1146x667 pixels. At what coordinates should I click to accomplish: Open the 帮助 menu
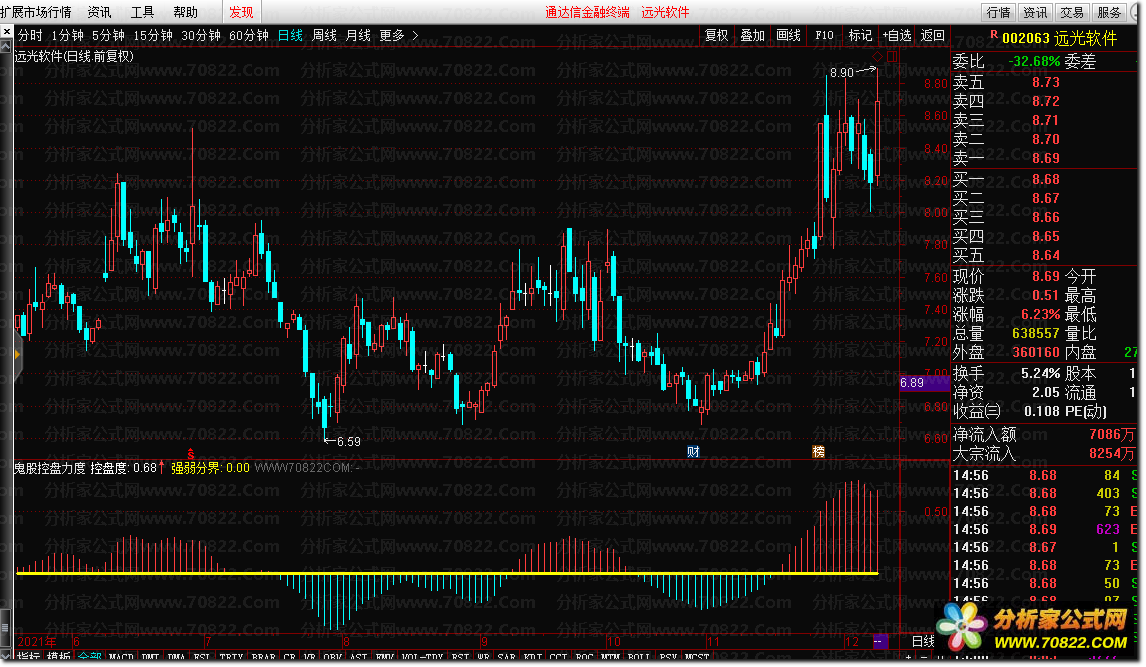click(x=185, y=12)
